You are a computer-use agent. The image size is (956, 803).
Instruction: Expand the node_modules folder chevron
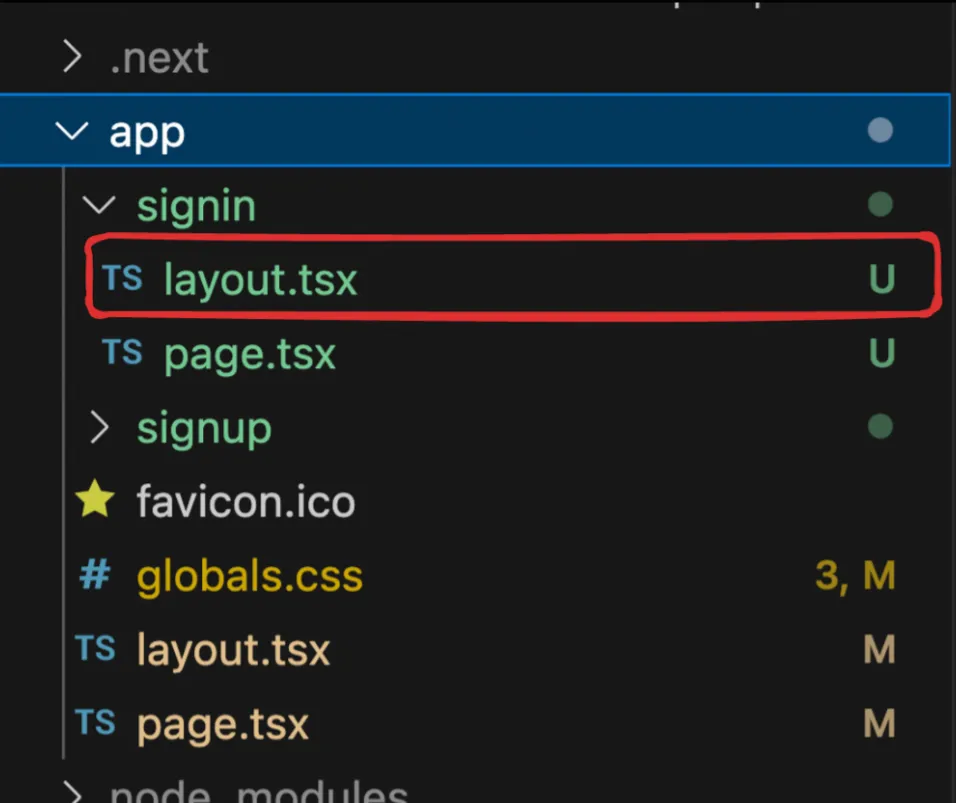click(72, 792)
